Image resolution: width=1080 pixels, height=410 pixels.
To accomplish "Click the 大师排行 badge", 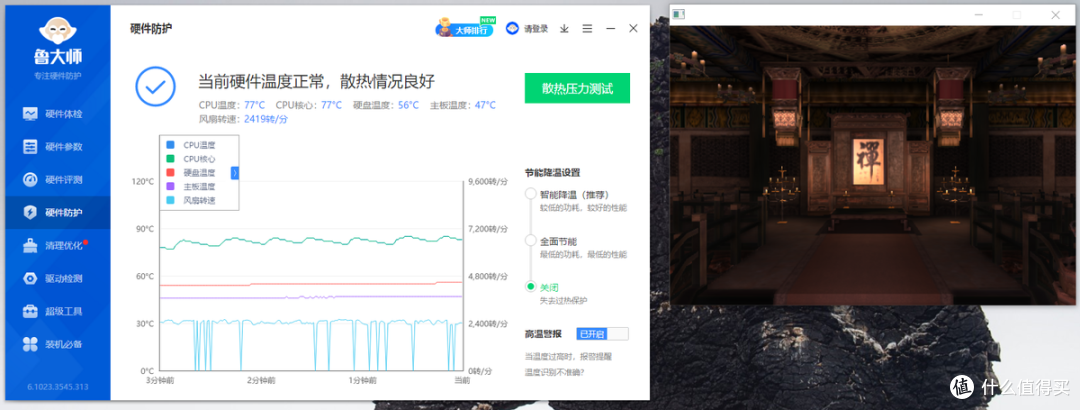I will coord(466,28).
